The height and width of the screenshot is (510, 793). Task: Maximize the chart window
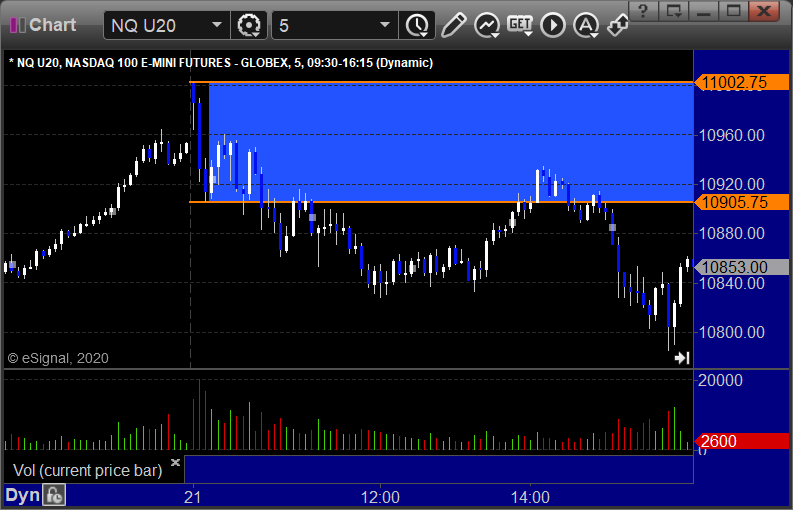[733, 11]
